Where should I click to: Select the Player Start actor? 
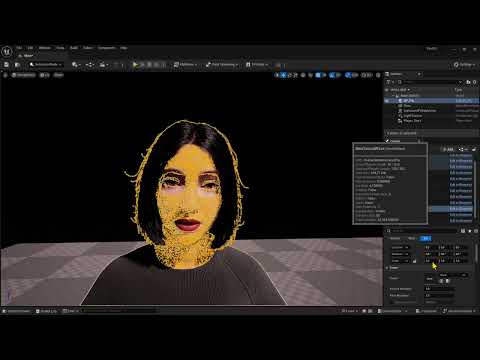[413, 121]
